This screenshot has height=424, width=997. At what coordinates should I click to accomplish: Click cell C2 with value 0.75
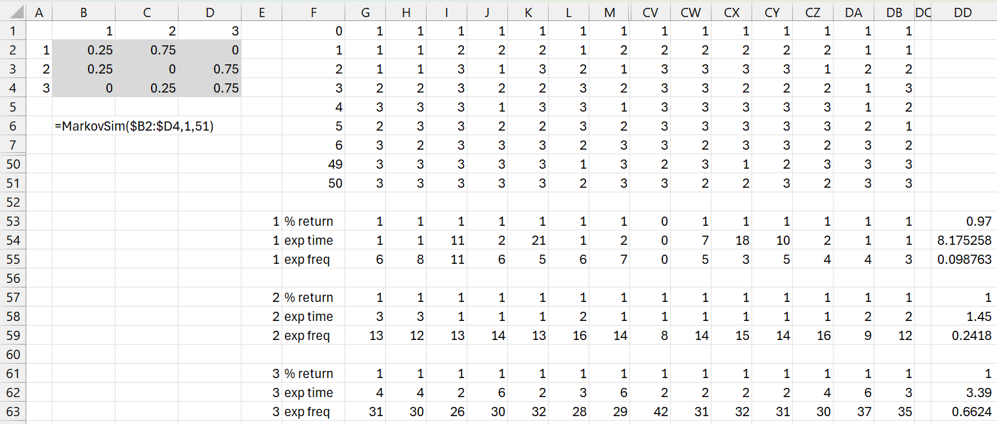pyautogui.click(x=147, y=50)
